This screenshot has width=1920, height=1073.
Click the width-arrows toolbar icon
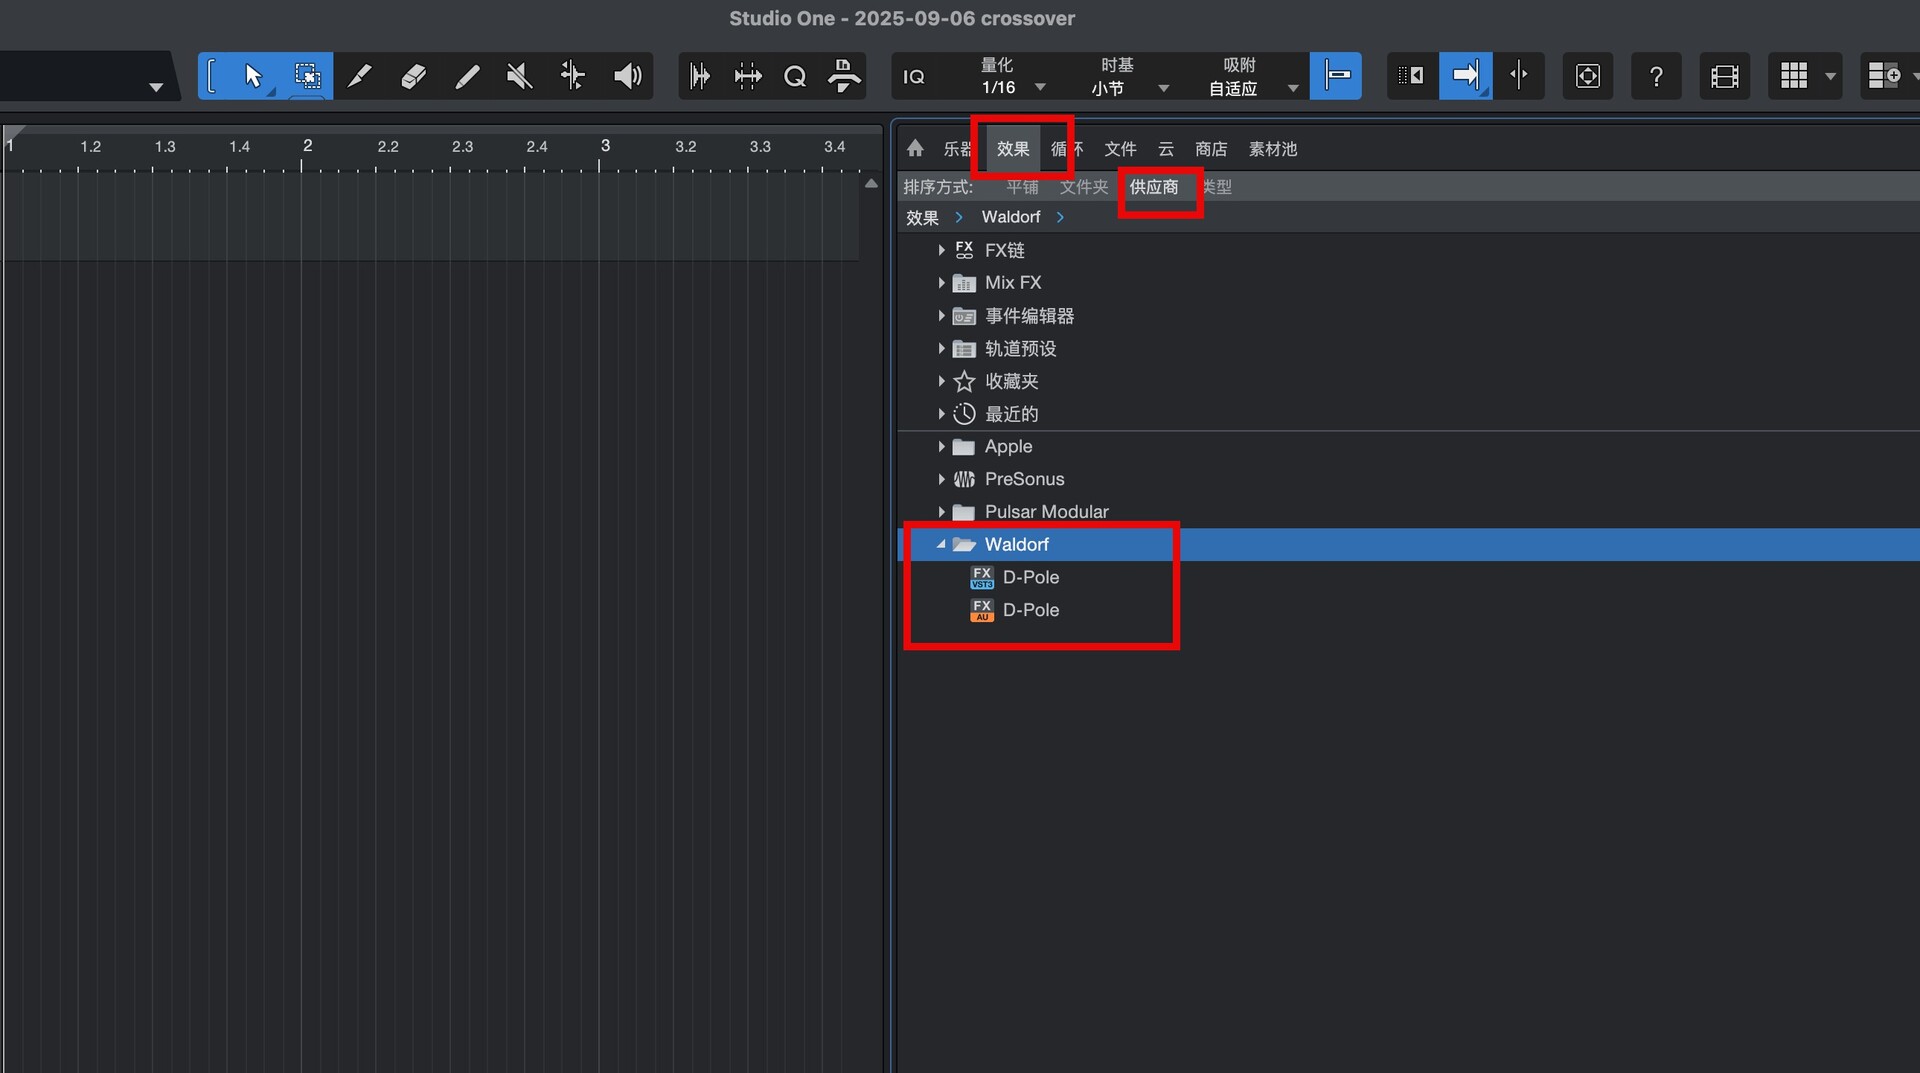747,76
